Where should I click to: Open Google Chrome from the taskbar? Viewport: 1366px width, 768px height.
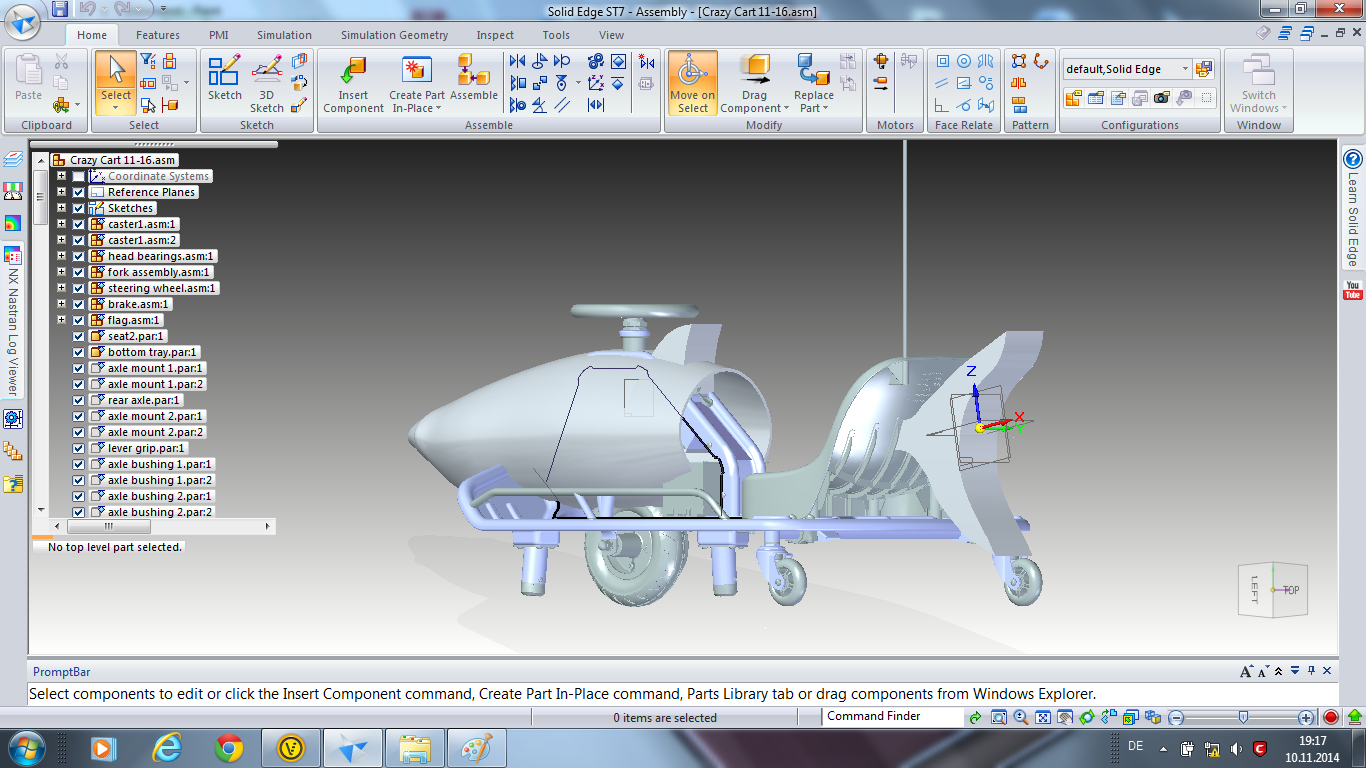229,748
